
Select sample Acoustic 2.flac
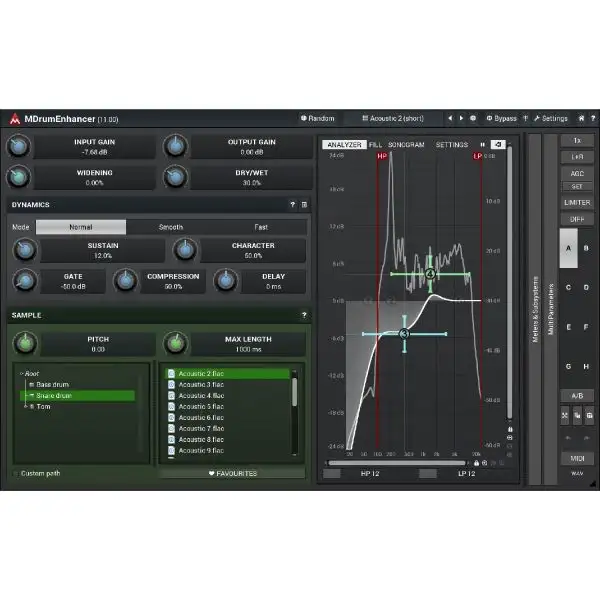click(x=228, y=373)
